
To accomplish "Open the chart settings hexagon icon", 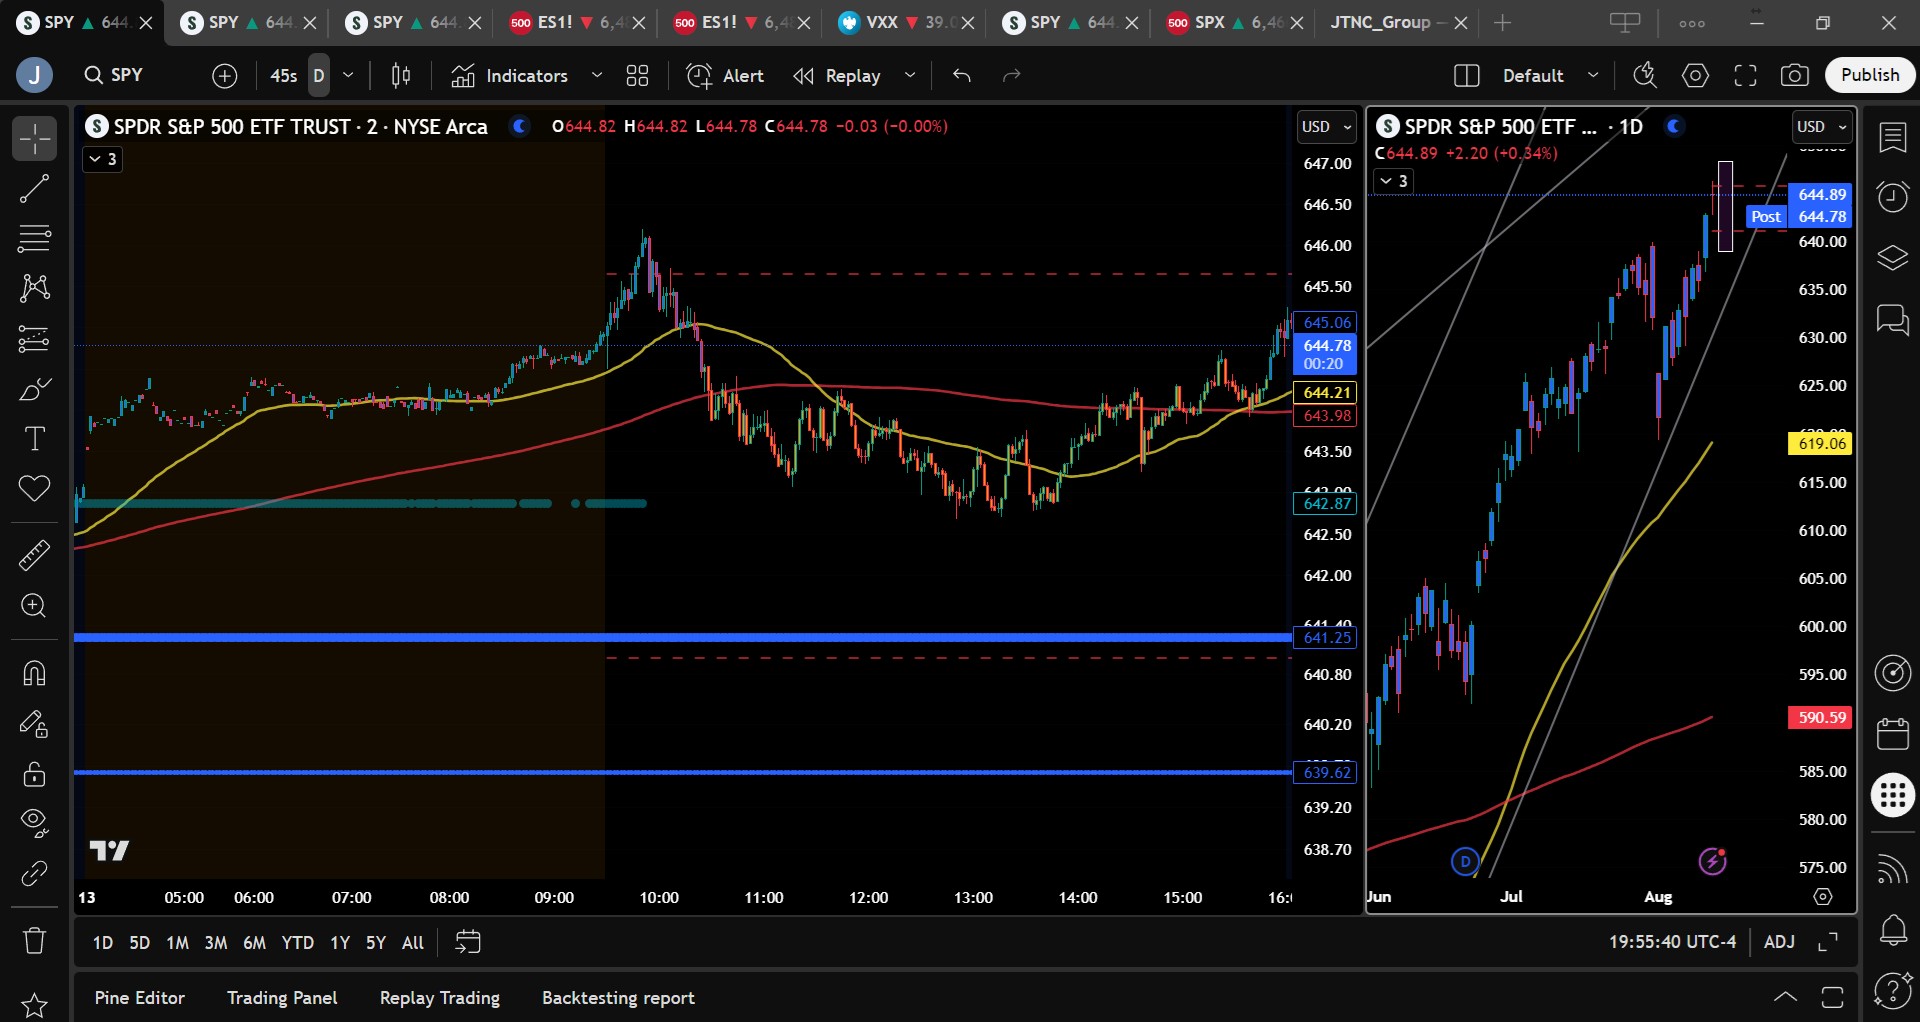I will [1695, 75].
